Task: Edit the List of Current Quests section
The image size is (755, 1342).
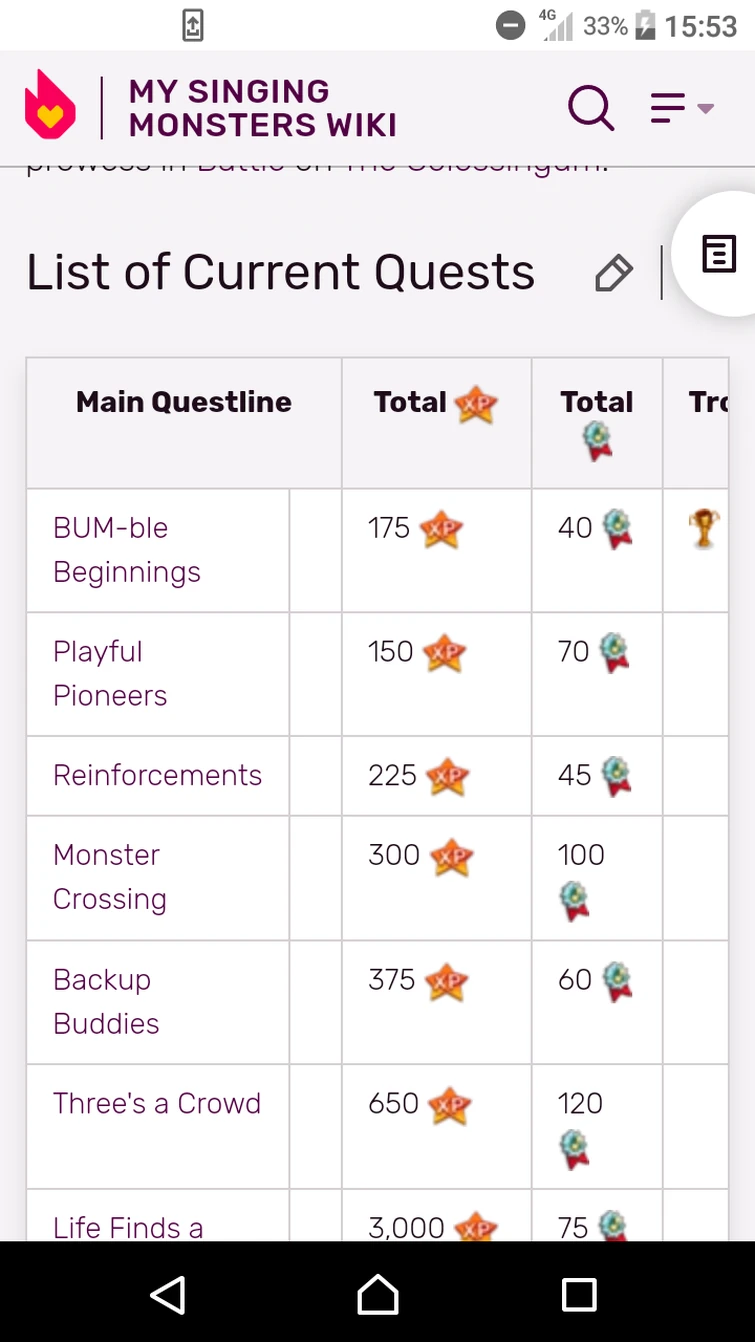Action: point(613,273)
